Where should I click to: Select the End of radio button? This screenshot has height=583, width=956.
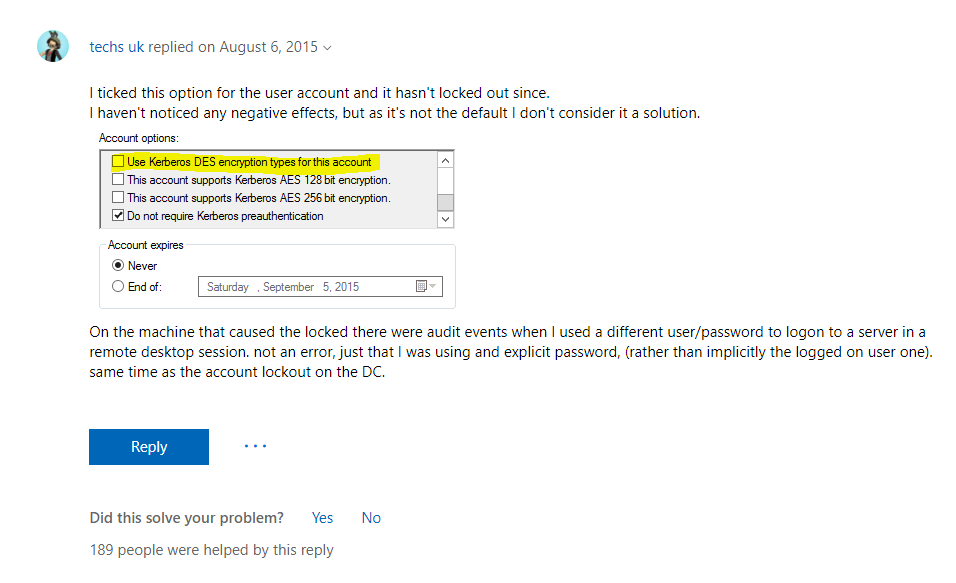pos(118,286)
